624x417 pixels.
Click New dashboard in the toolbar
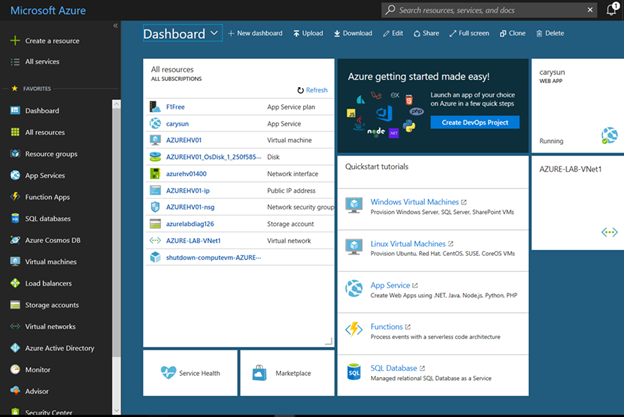(x=255, y=33)
